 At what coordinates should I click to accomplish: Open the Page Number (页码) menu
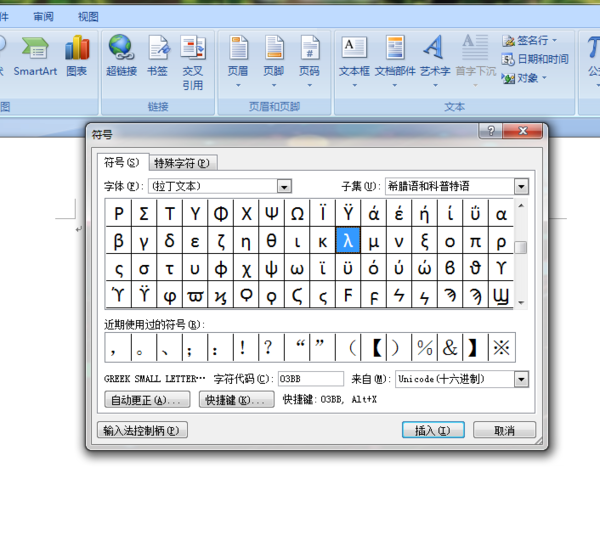[x=309, y=61]
